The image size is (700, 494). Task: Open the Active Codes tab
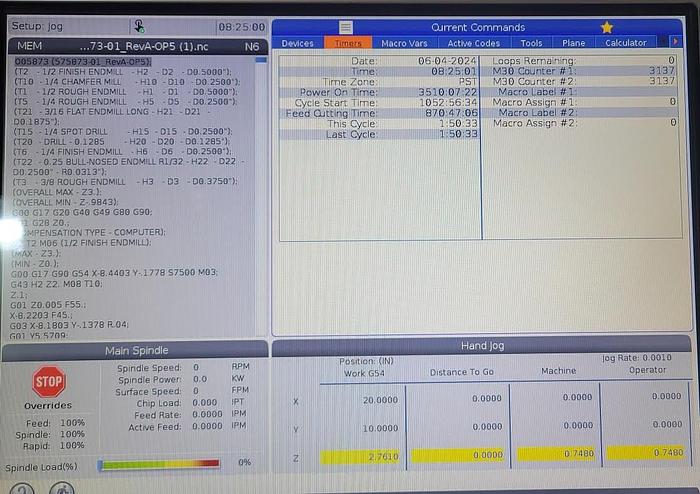[473, 43]
